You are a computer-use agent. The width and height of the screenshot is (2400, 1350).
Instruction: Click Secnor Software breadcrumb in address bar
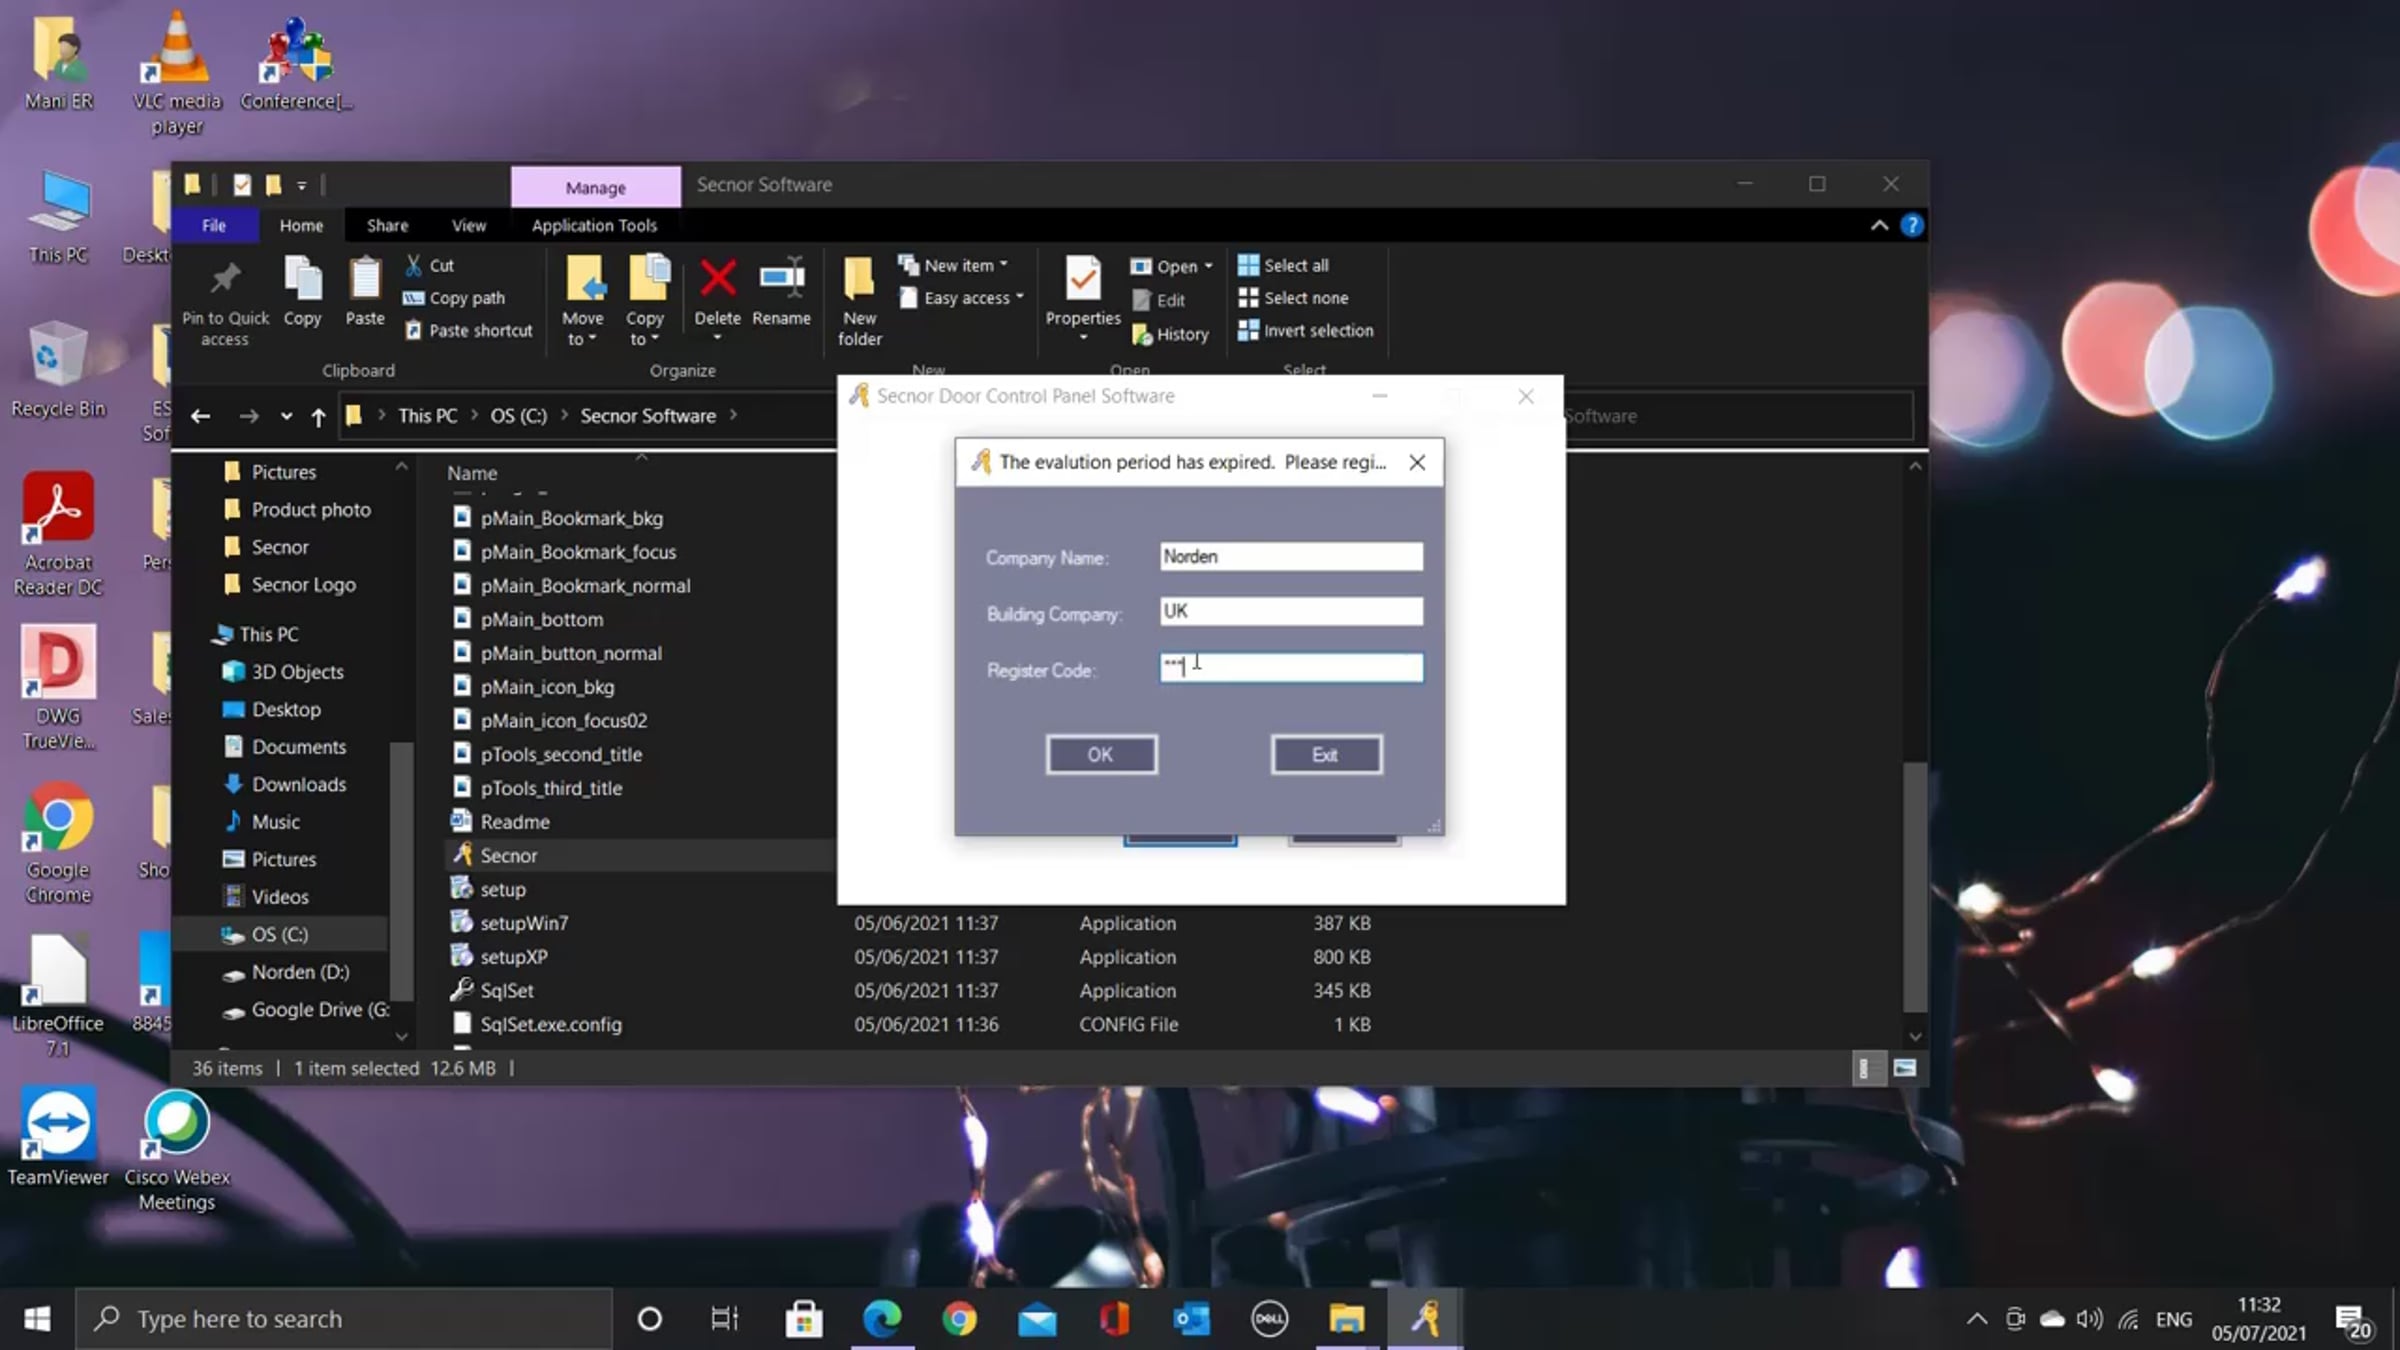(x=648, y=416)
